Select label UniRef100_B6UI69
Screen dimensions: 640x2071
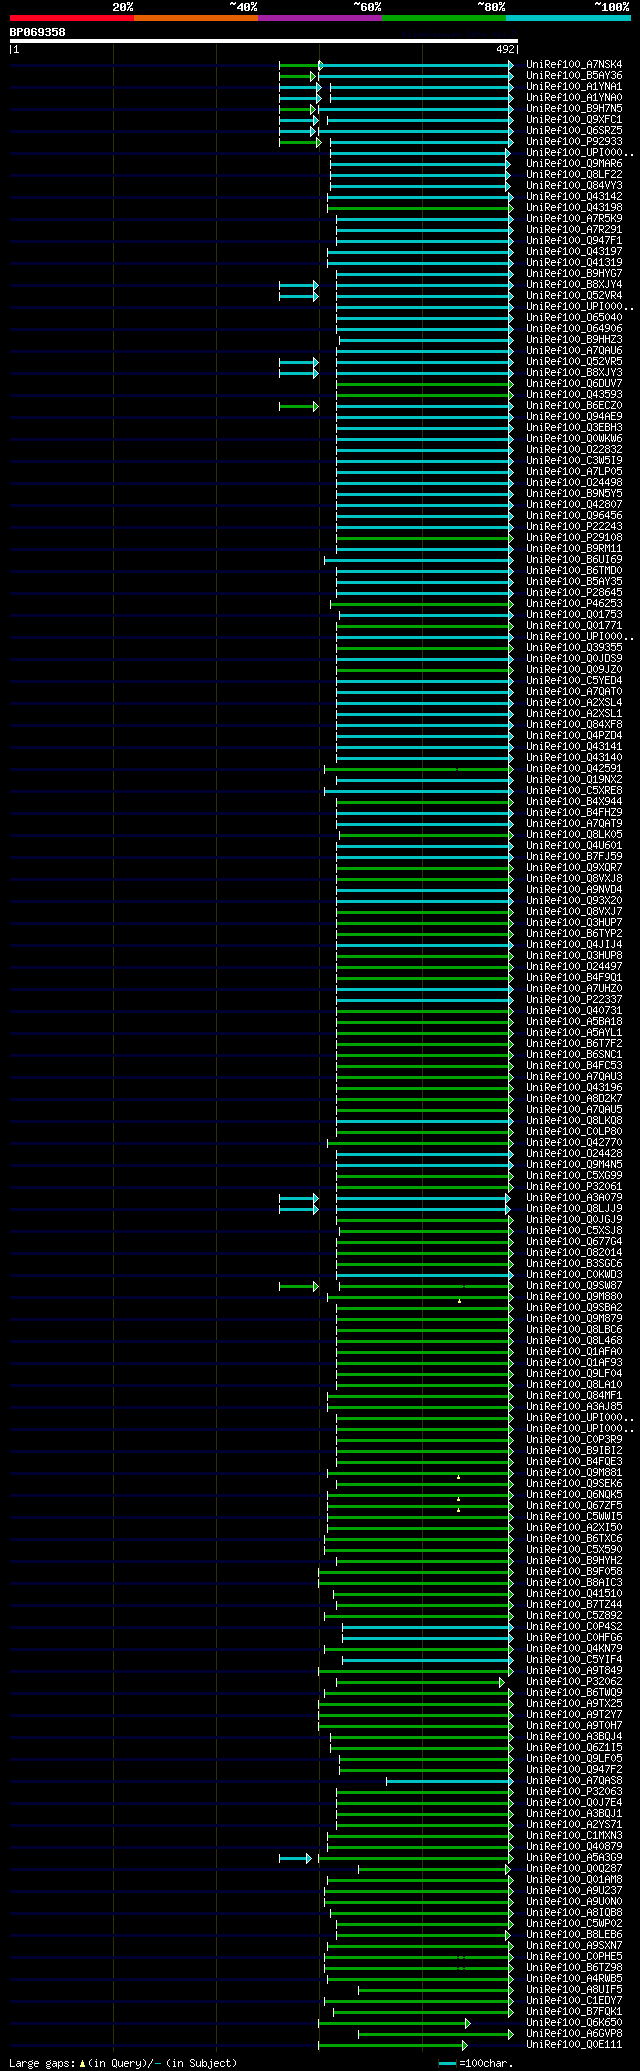click(x=574, y=560)
